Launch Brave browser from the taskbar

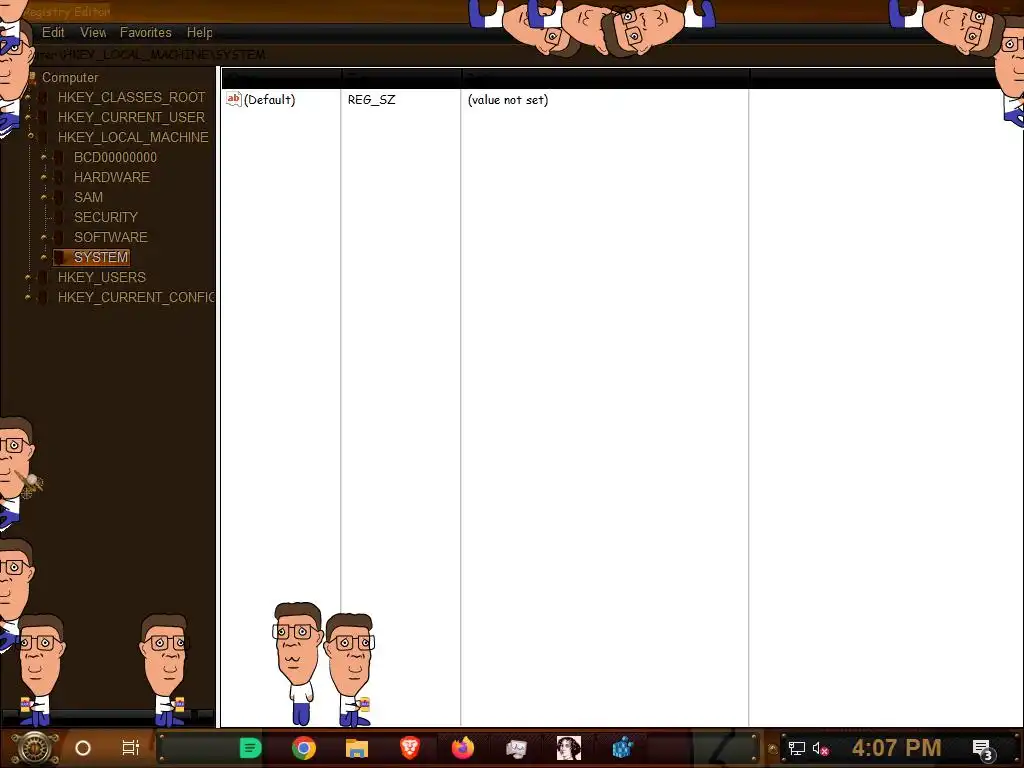tap(409, 748)
